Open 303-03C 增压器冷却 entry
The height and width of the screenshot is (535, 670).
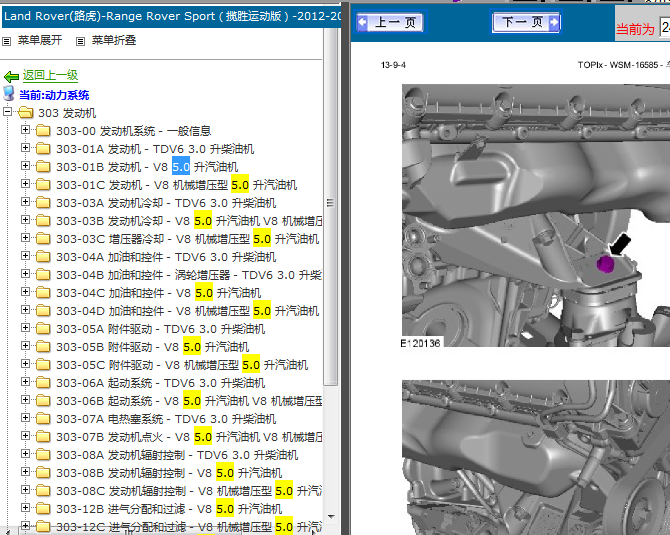coord(188,239)
